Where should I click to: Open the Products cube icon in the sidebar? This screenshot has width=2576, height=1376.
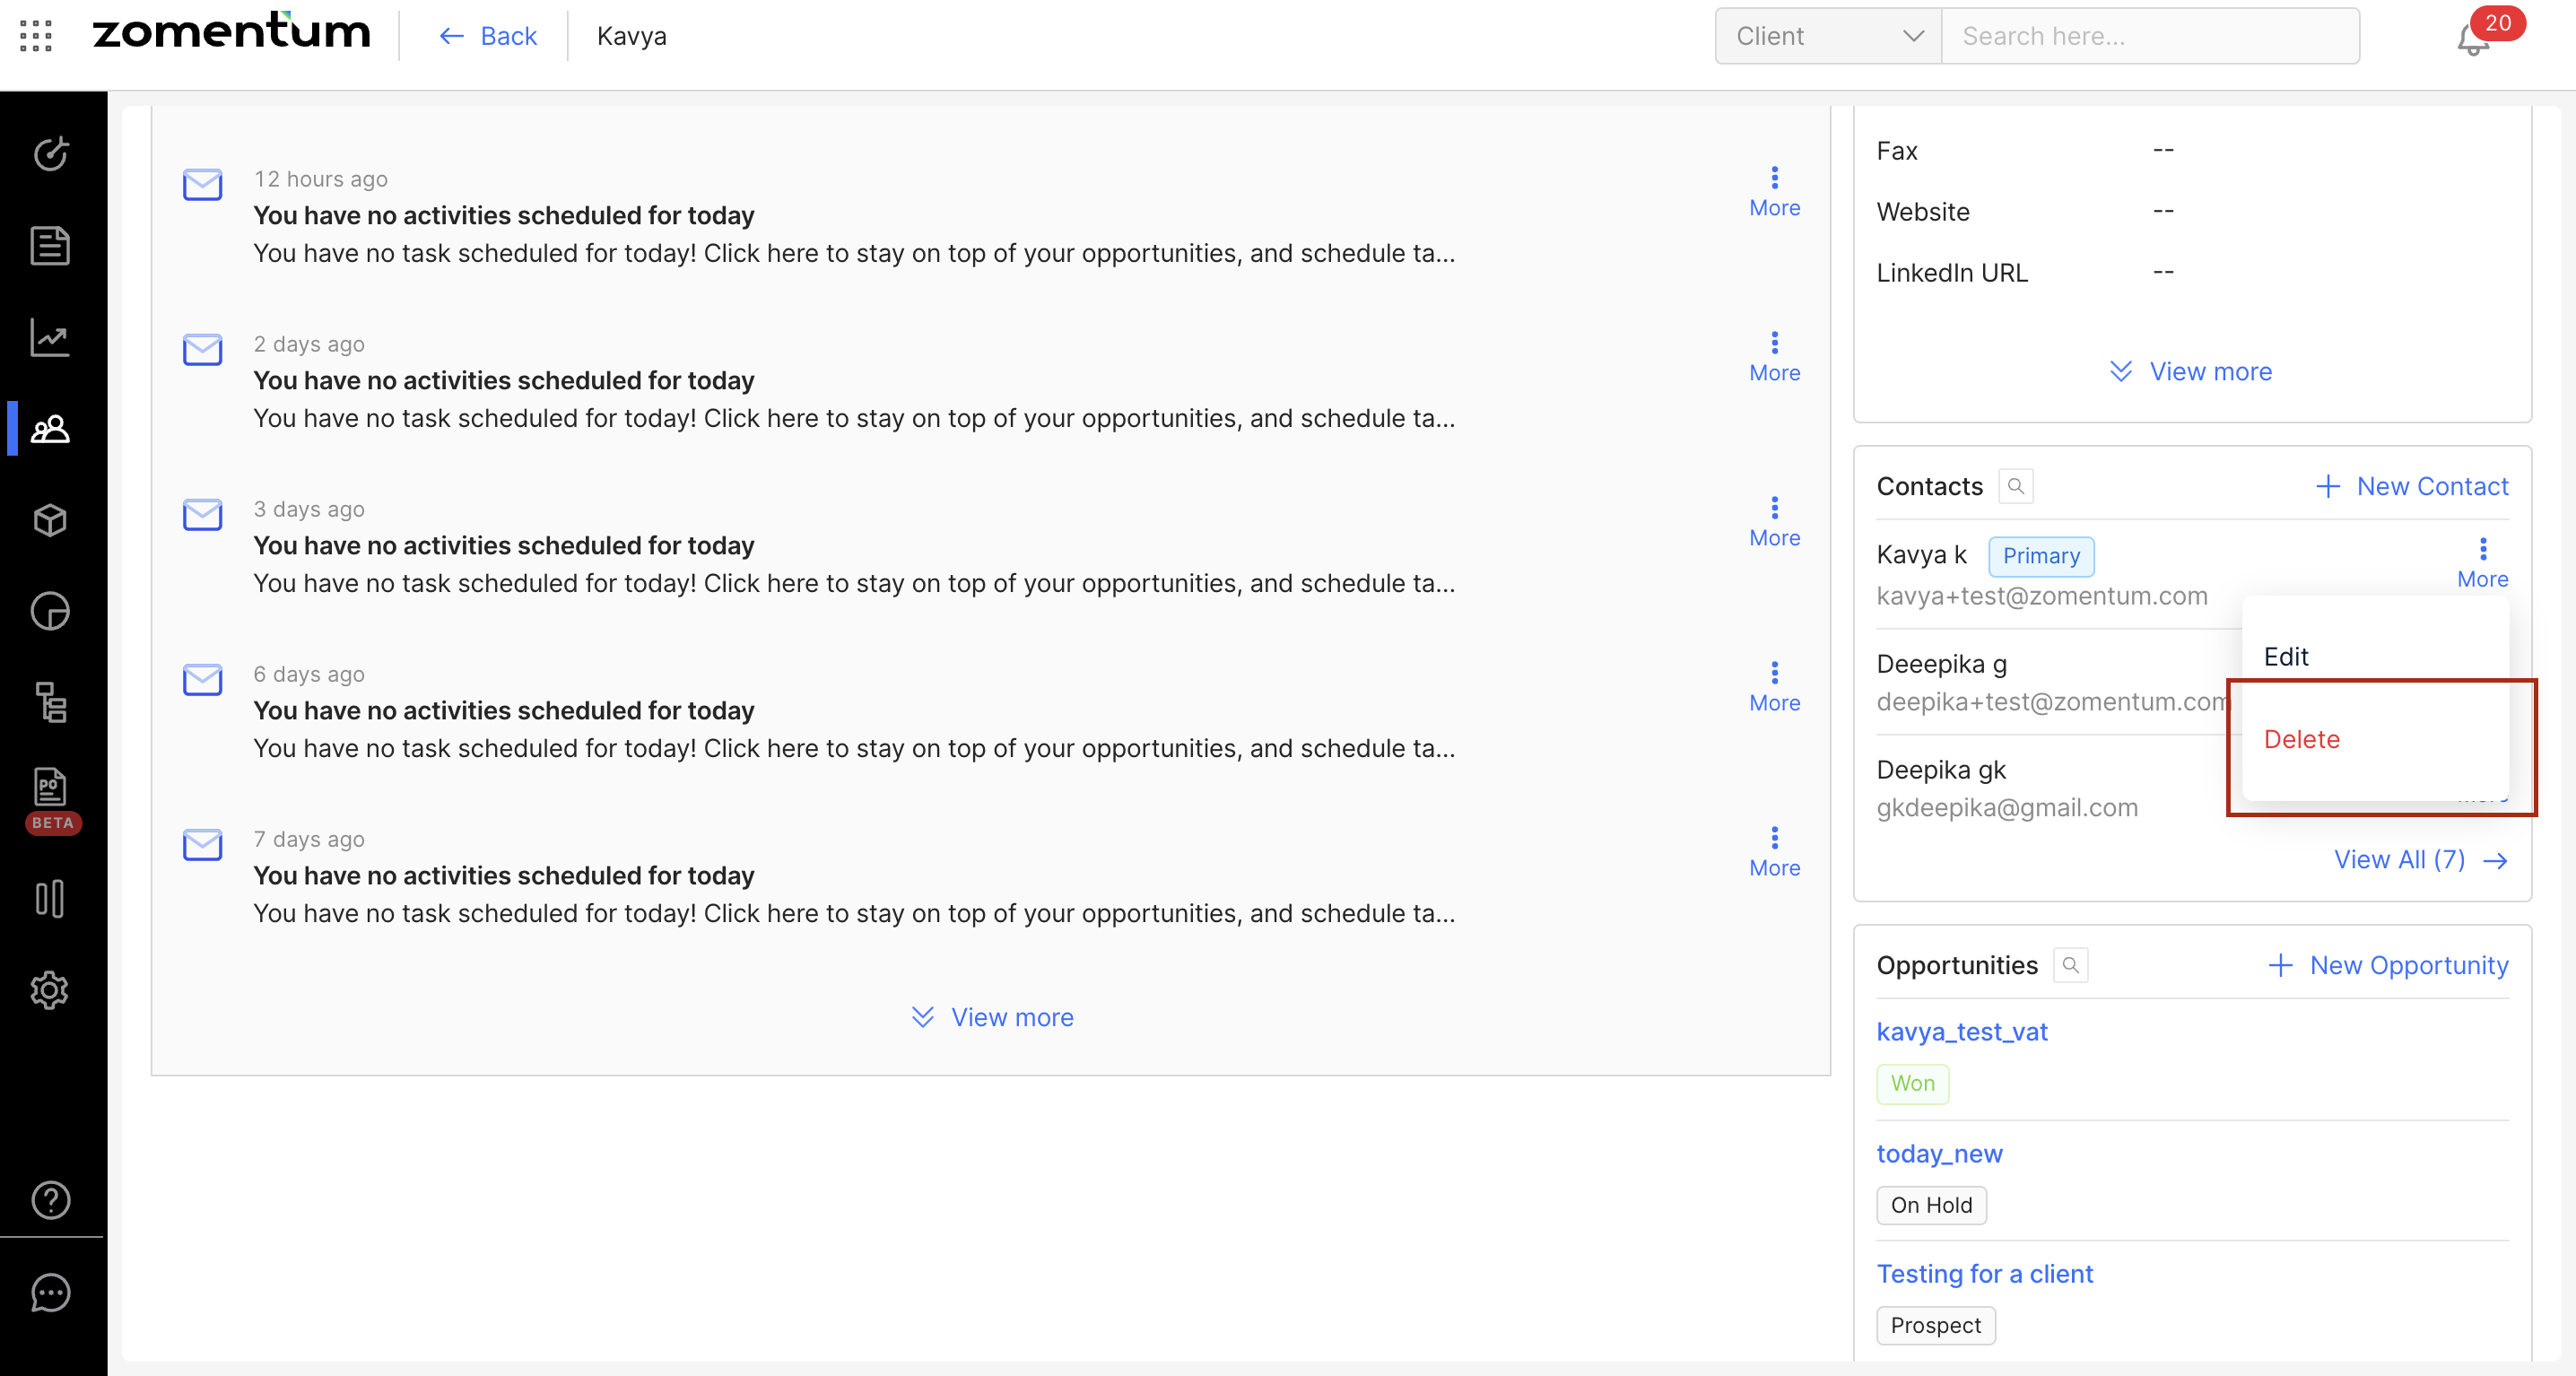click(x=50, y=520)
